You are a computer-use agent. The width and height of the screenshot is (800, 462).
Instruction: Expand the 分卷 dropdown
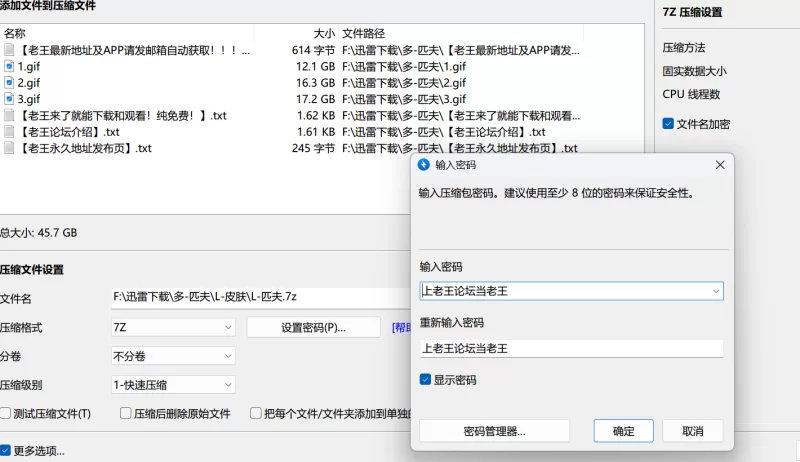click(172, 356)
